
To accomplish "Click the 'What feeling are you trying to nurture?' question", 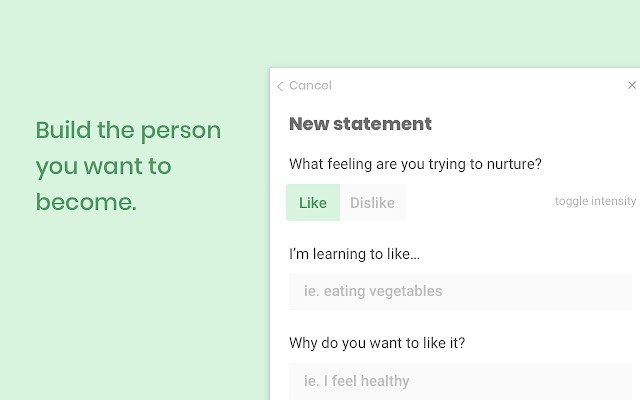I will [415, 164].
